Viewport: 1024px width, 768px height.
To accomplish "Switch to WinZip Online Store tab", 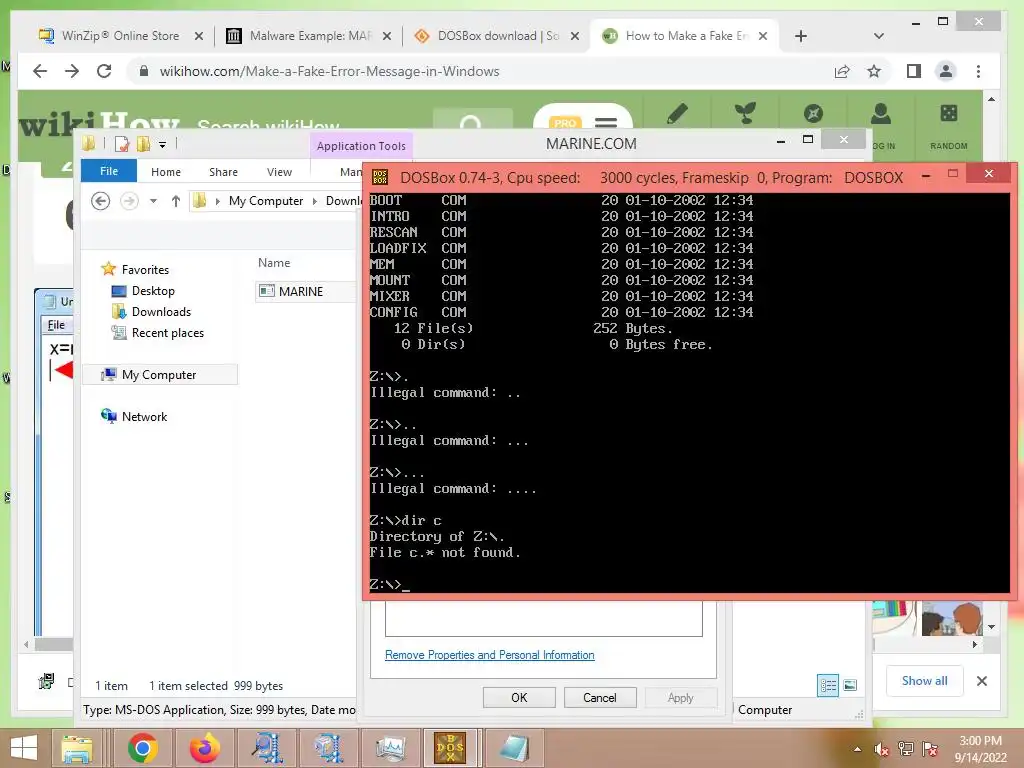I will point(120,36).
